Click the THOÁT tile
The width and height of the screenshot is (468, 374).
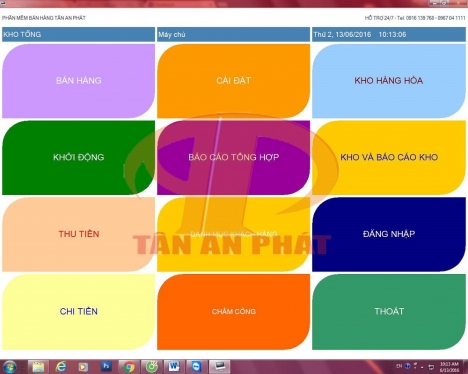(389, 312)
